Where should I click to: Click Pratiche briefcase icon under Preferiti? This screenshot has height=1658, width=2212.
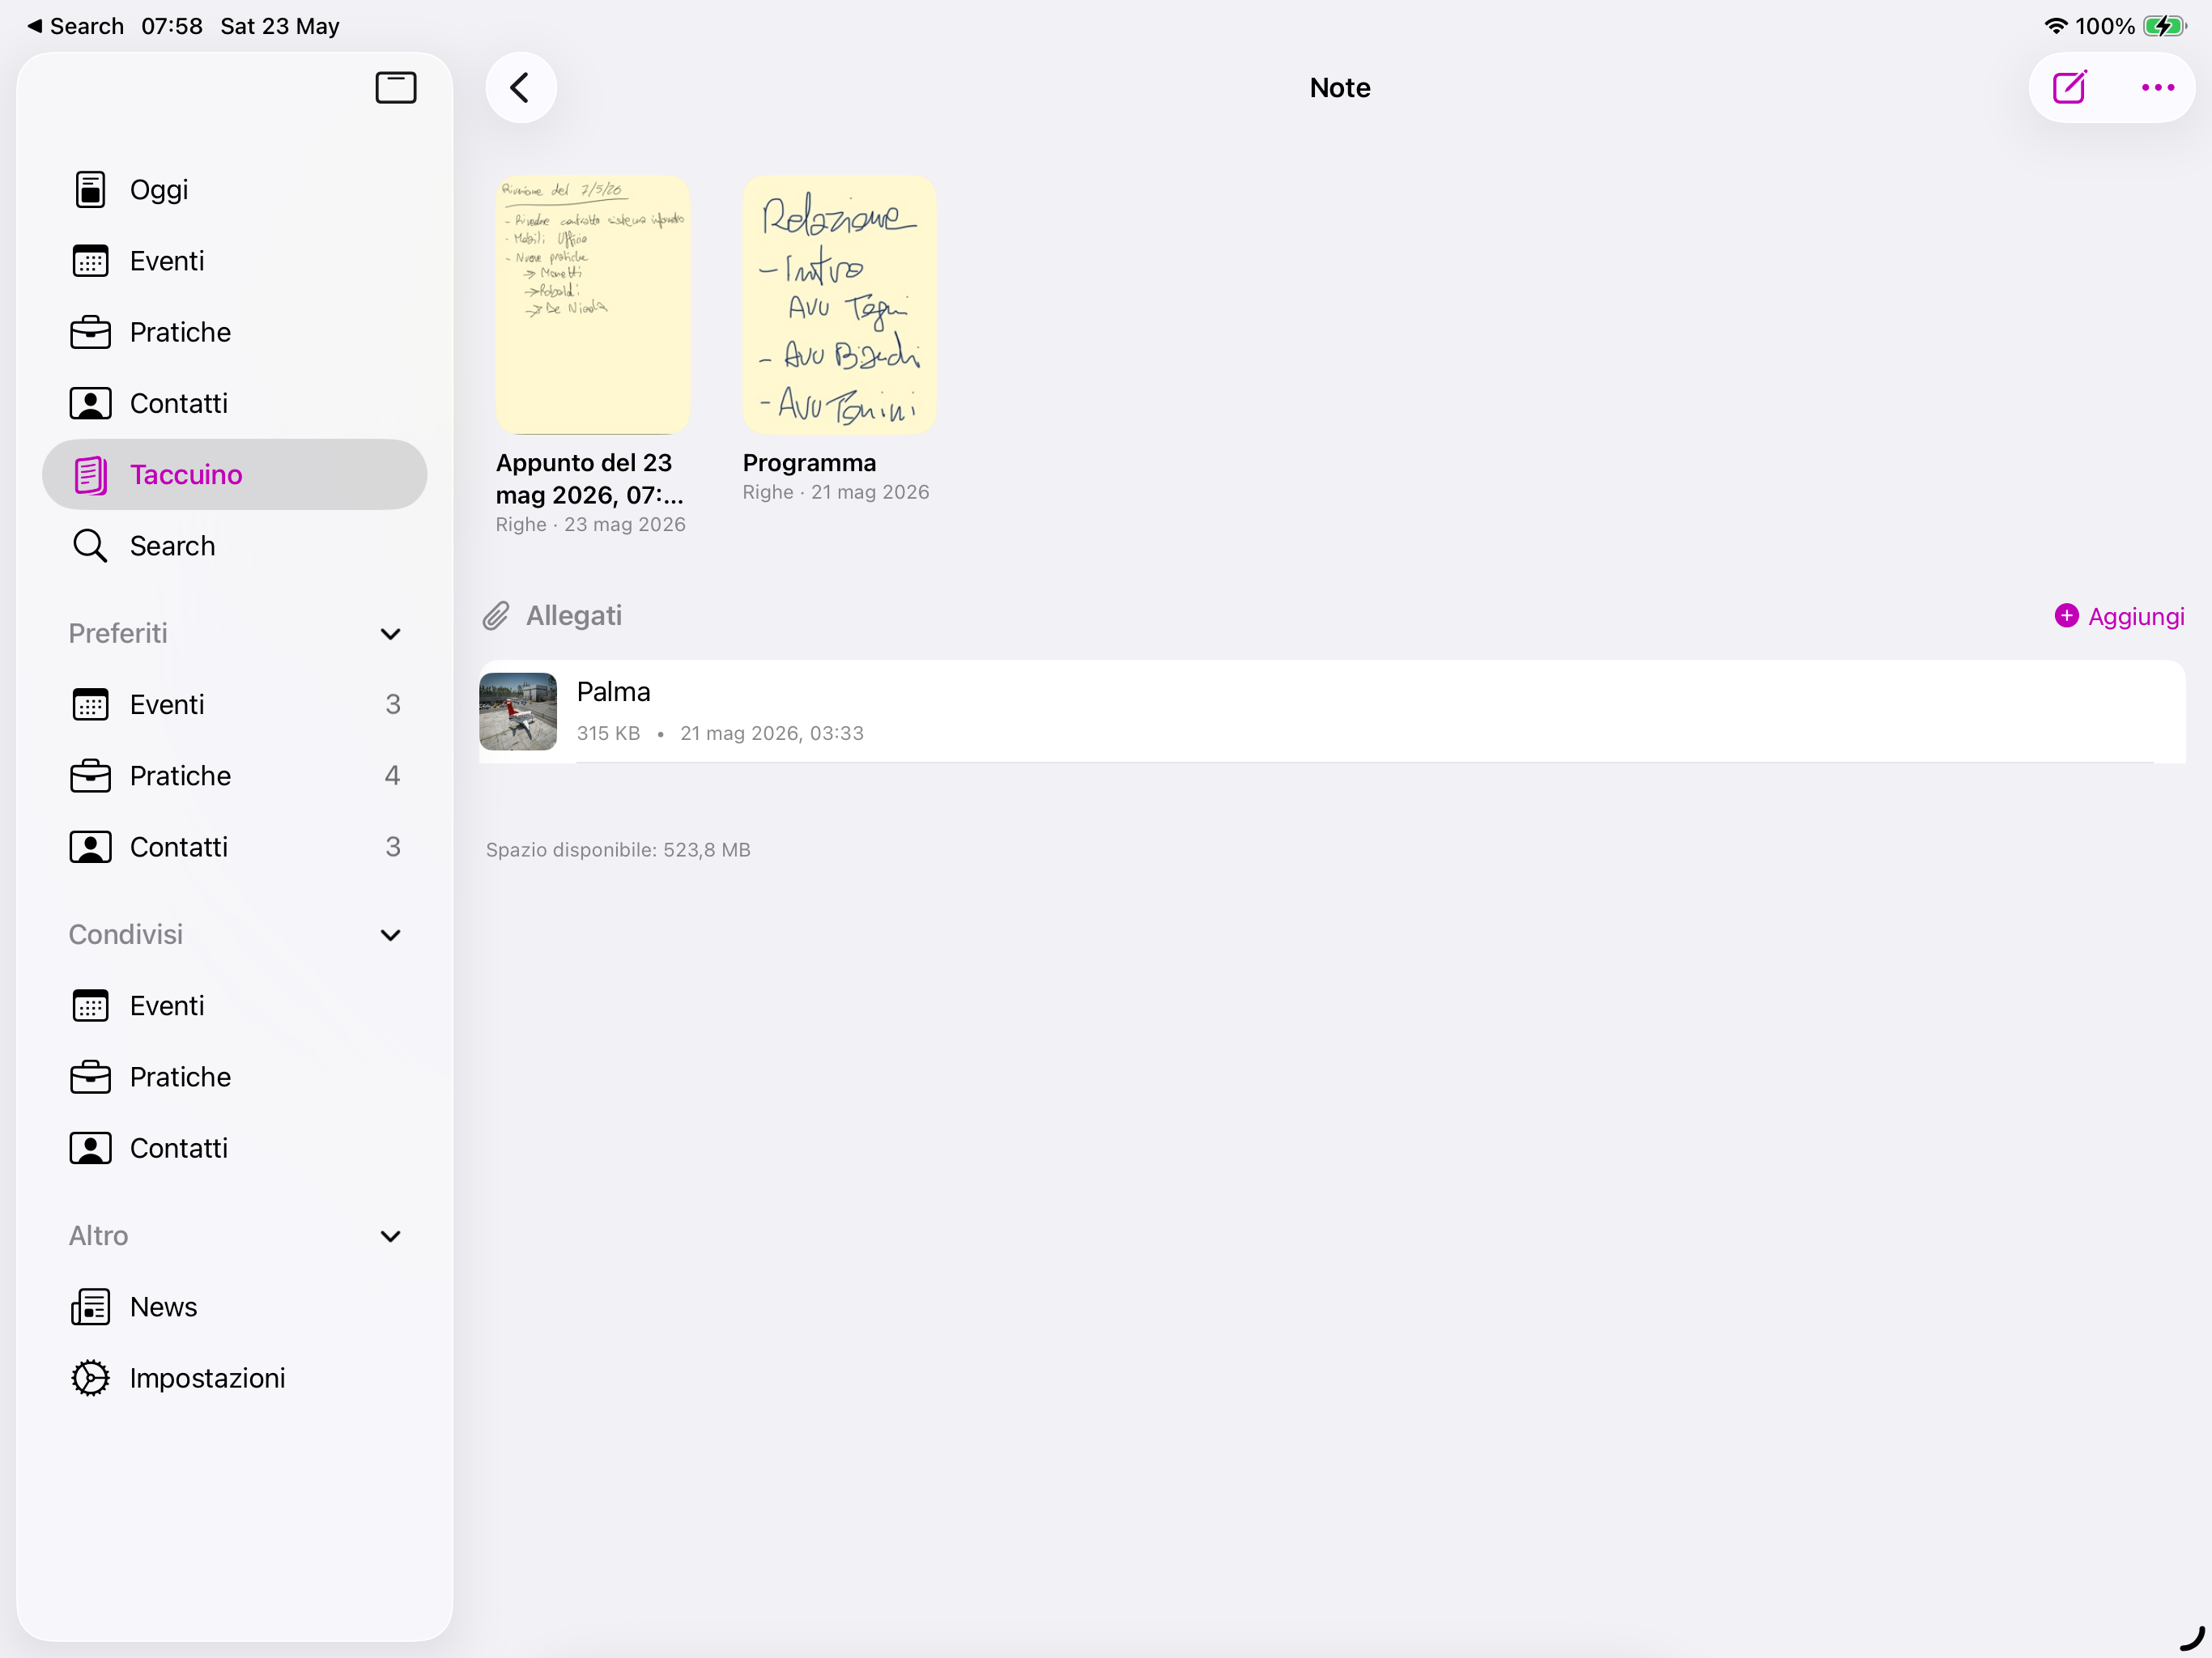(90, 776)
